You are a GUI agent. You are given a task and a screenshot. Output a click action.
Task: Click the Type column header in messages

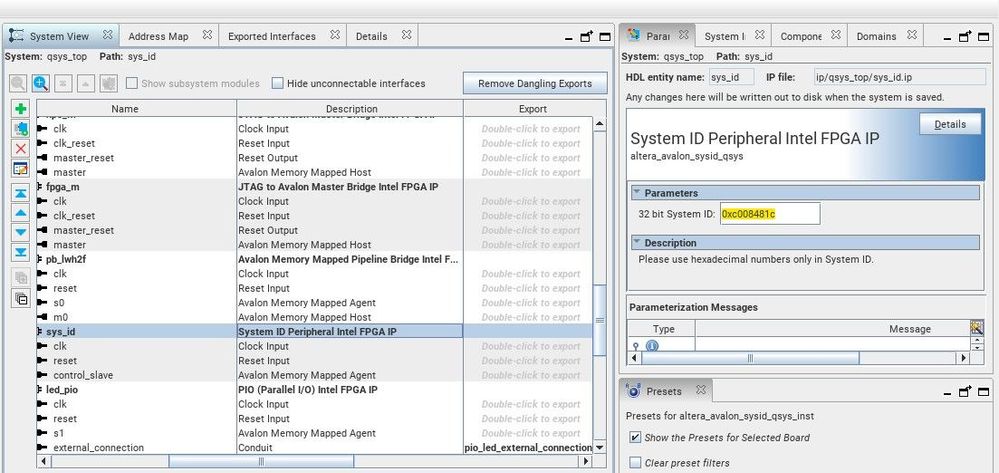663,329
